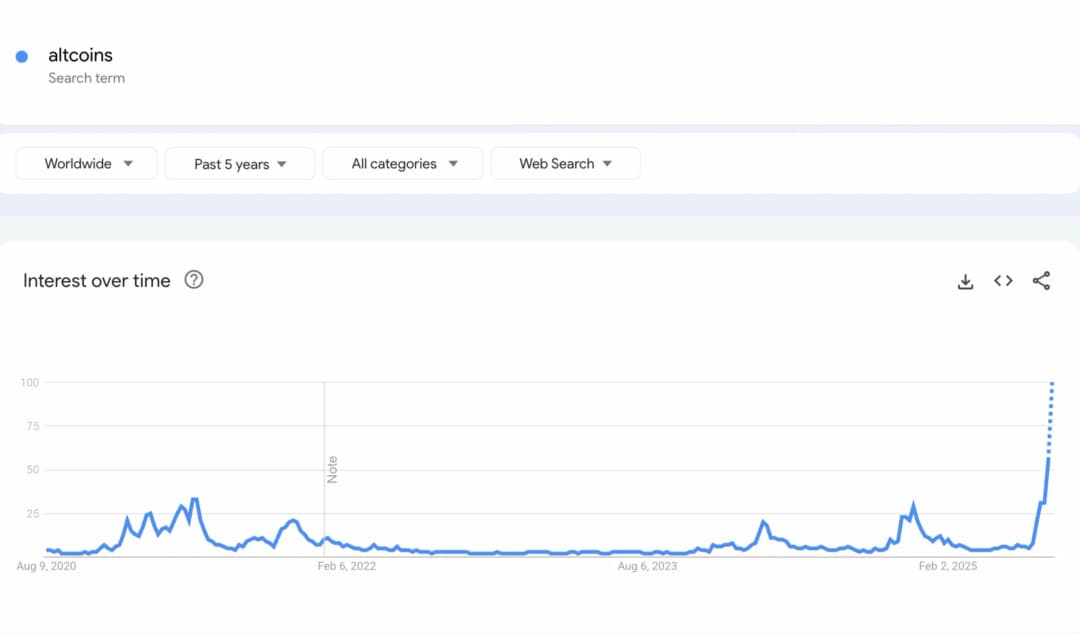This screenshot has height=634, width=1080.
Task: Open the Worldwide region dropdown
Action: pyautogui.click(x=87, y=164)
